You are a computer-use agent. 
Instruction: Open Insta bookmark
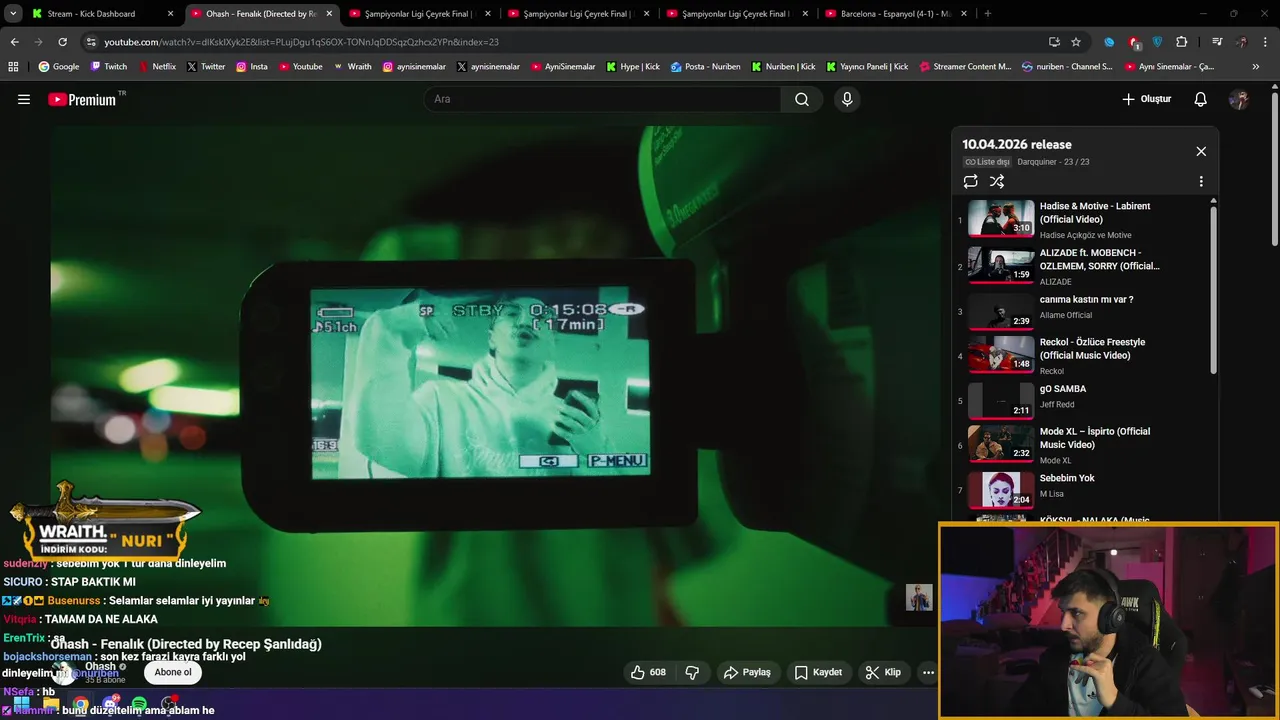(251, 67)
